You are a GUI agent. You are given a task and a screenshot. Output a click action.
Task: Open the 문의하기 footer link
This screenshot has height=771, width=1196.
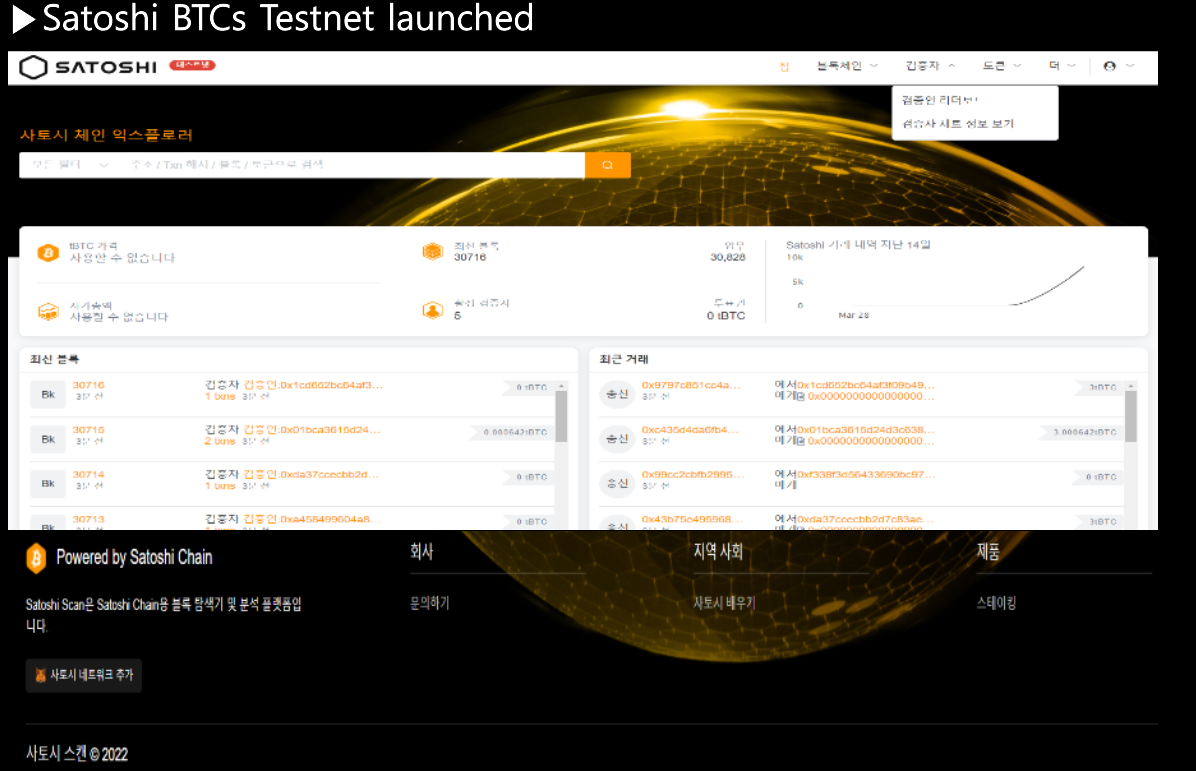(430, 604)
